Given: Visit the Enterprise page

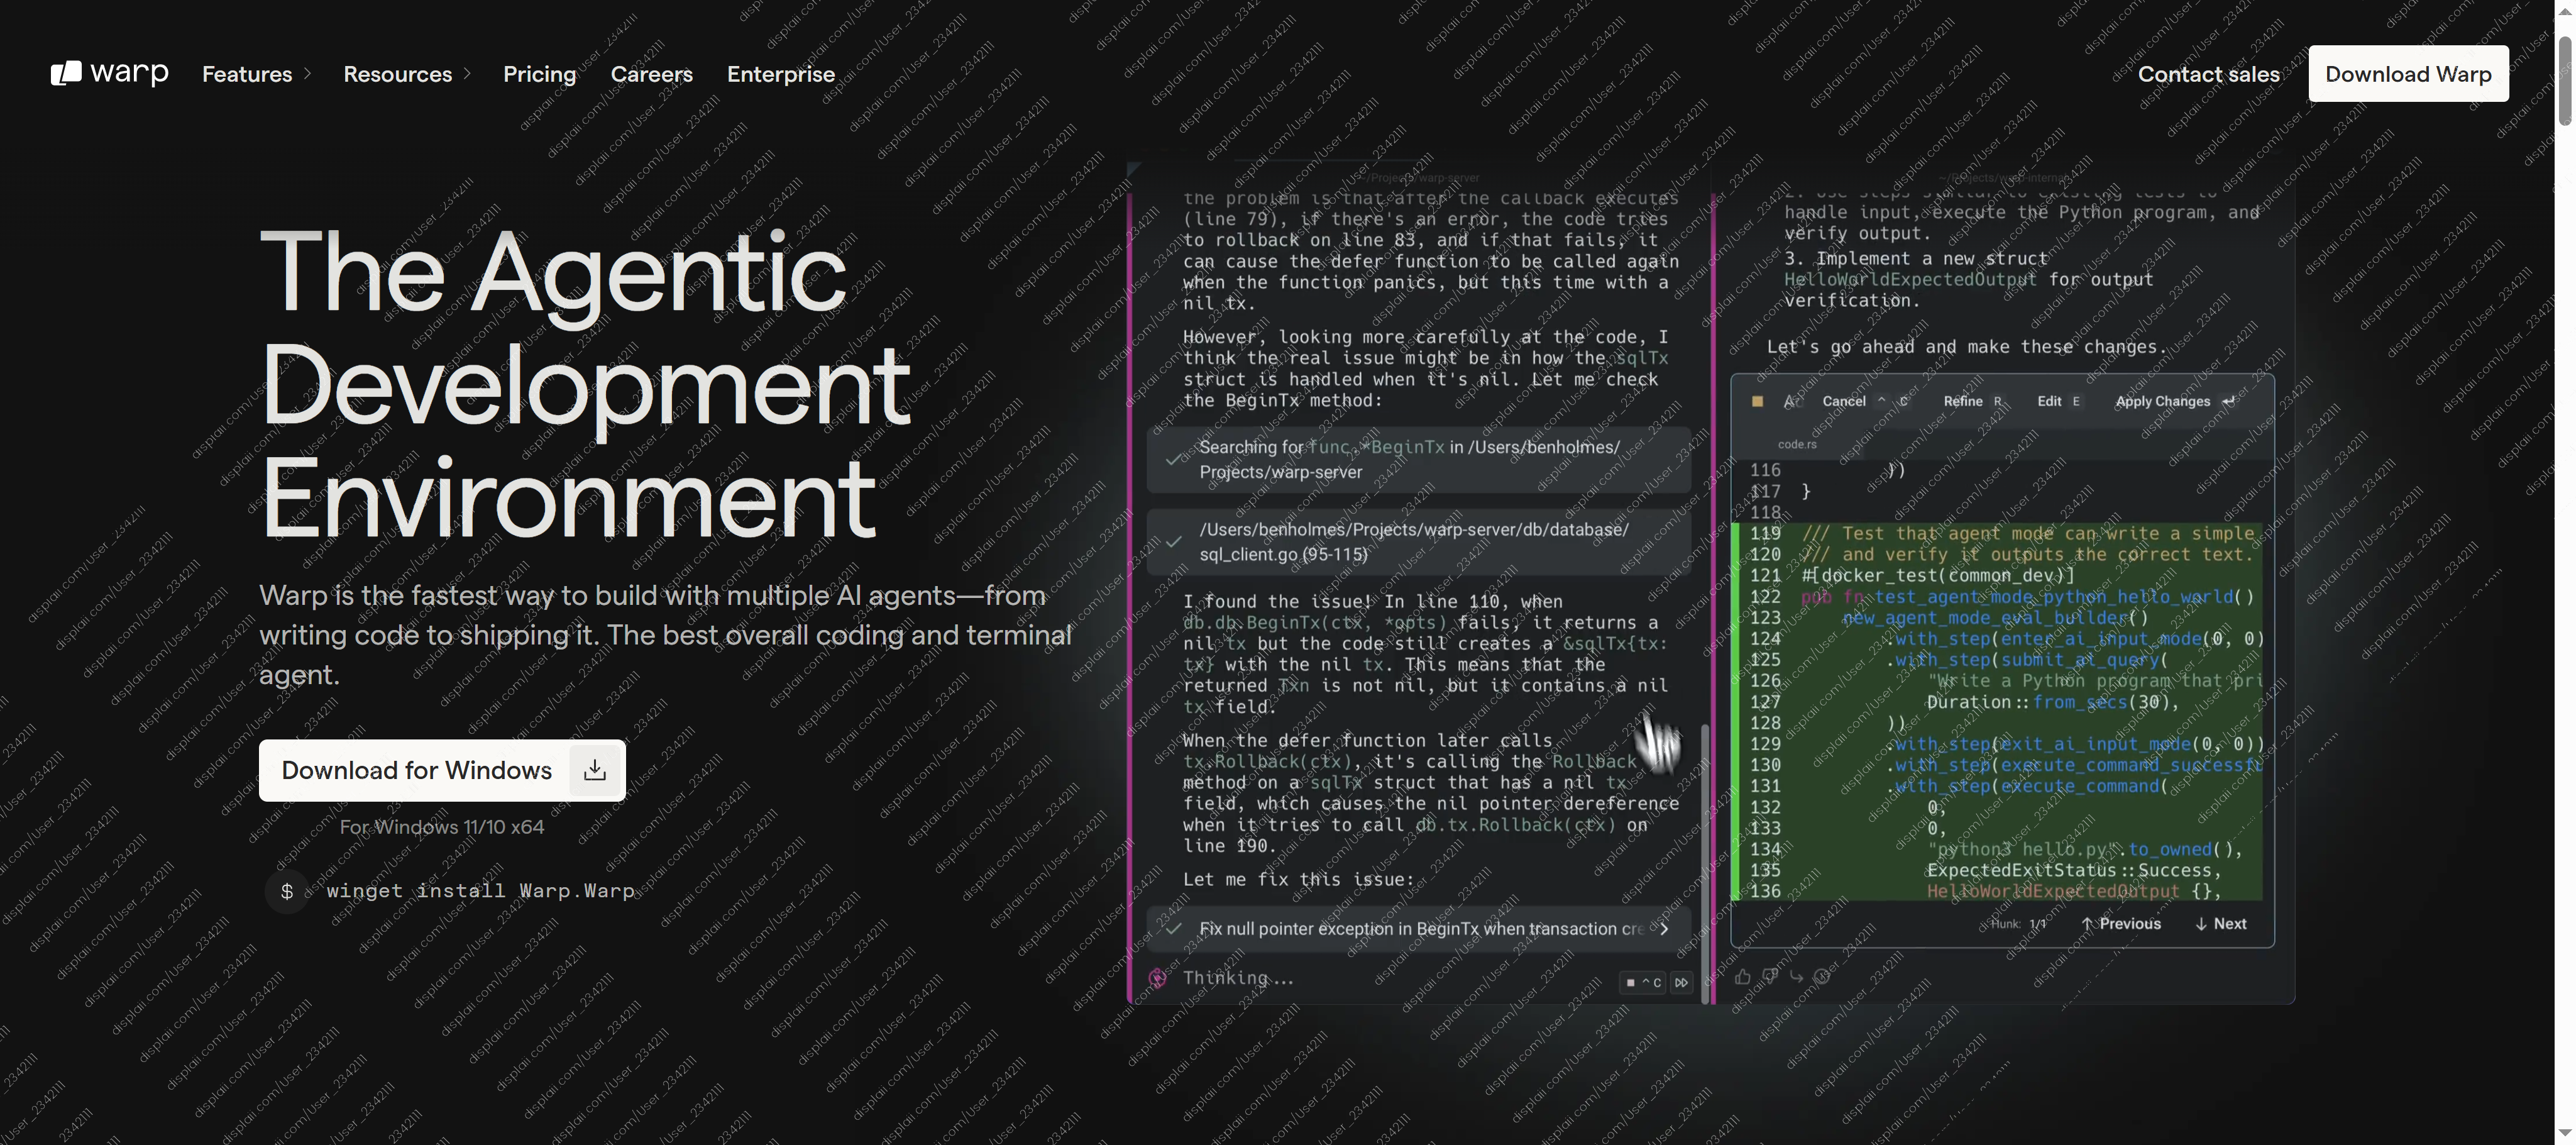Looking at the screenshot, I should tap(780, 74).
